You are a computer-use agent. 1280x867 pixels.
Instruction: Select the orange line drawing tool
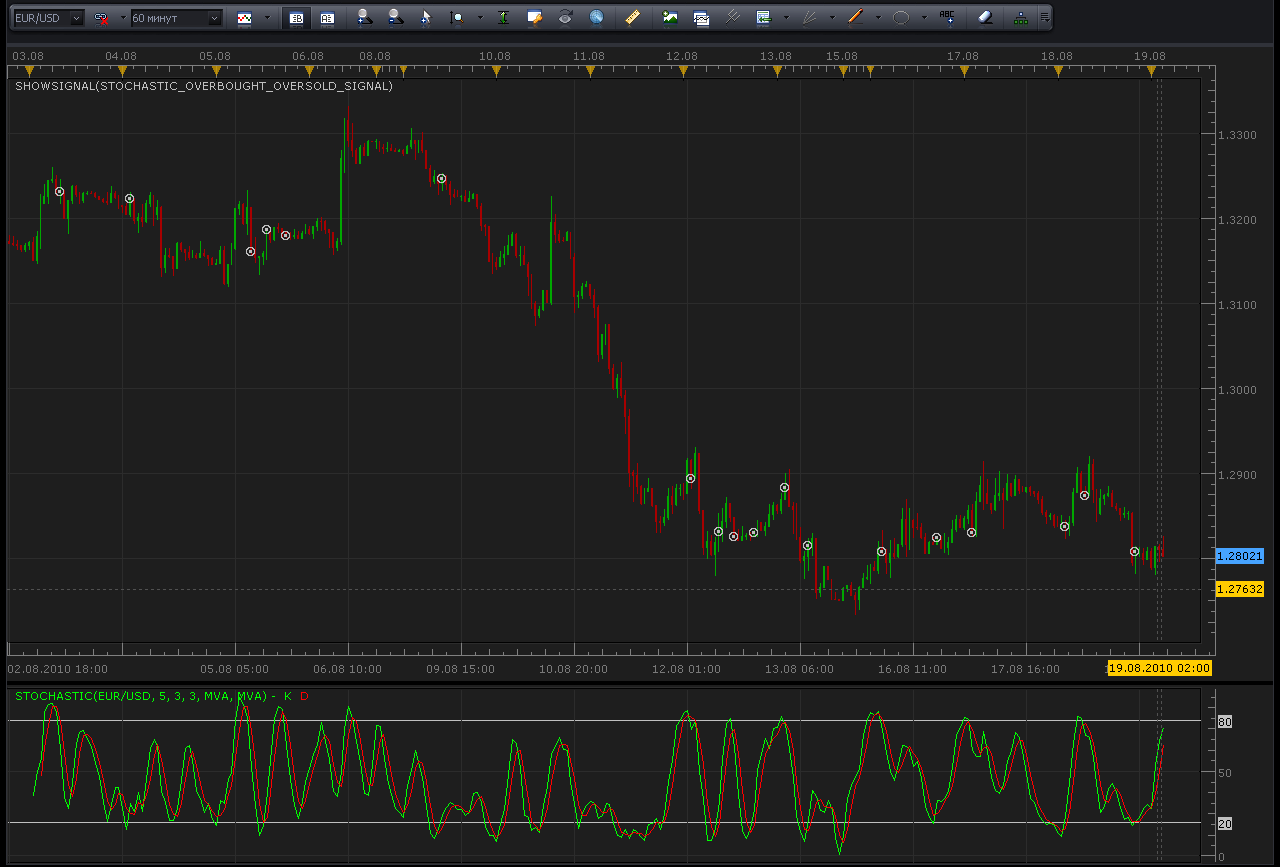click(855, 18)
